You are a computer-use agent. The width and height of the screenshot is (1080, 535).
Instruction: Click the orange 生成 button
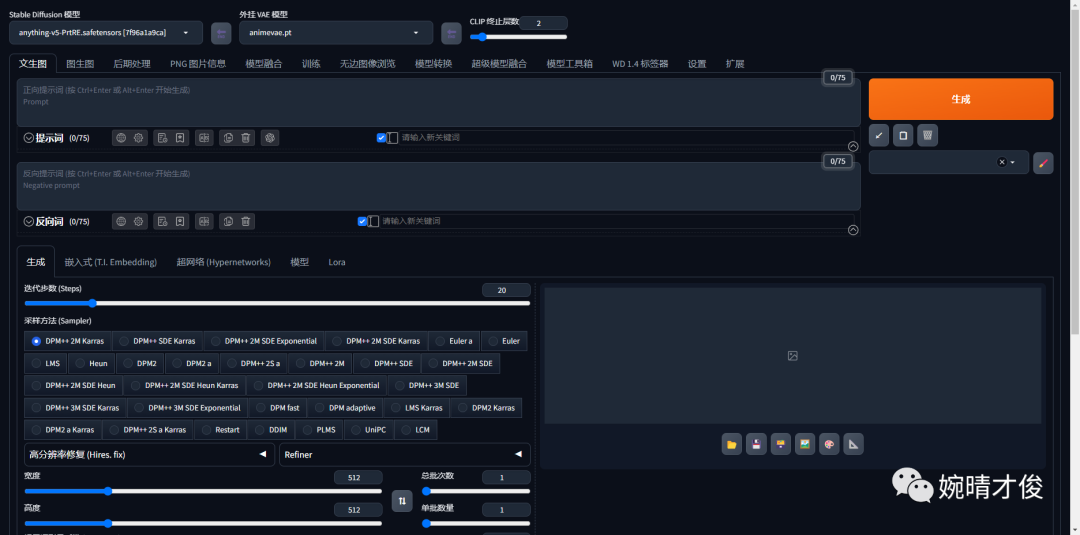tap(961, 99)
